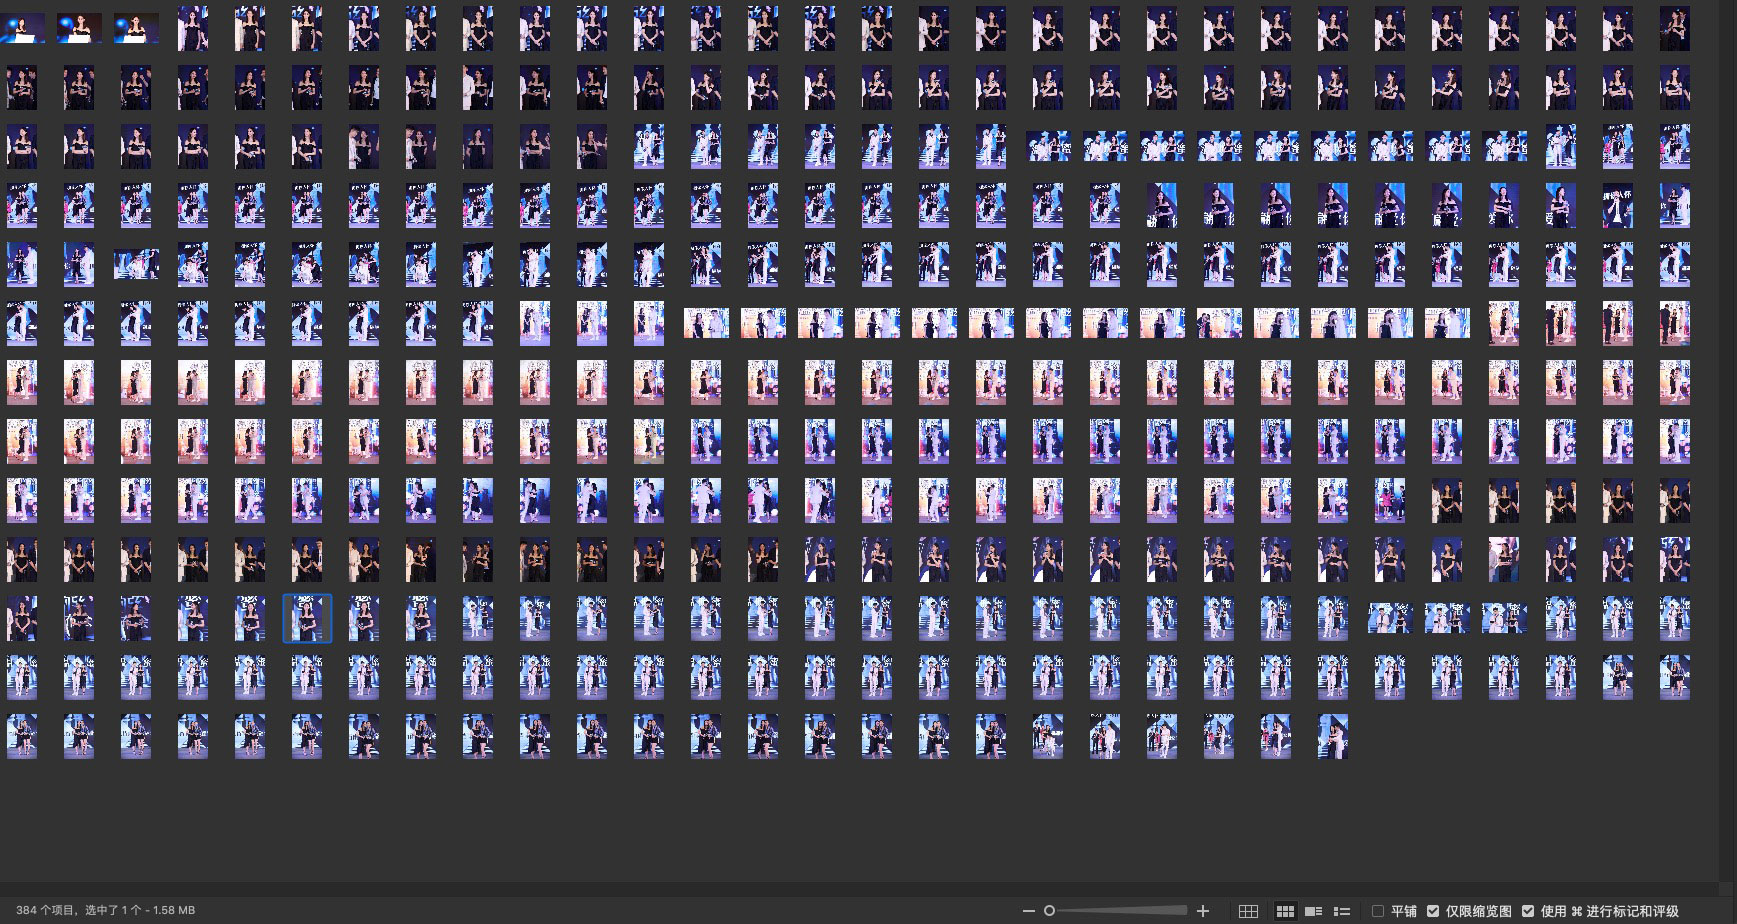Select the first landscape thumbnail in the sixth row
This screenshot has width=1737, height=924.
(x=706, y=323)
